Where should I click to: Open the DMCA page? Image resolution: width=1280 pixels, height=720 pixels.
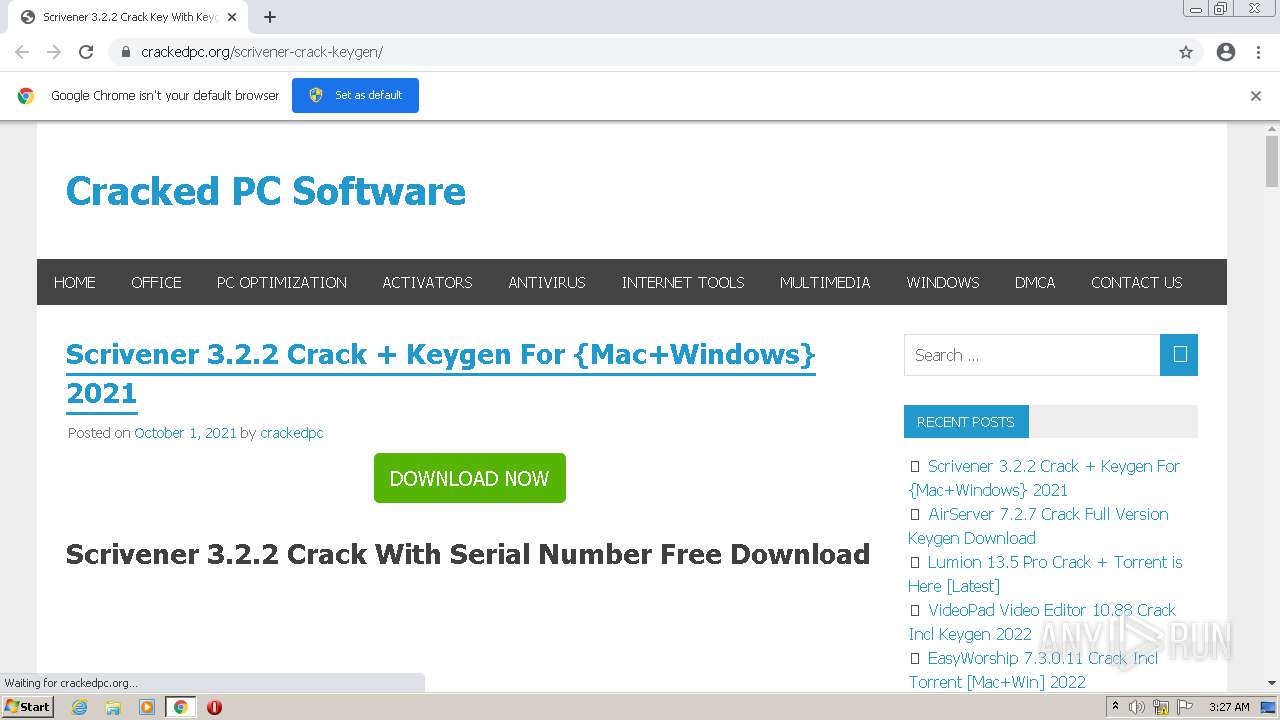[1035, 282]
